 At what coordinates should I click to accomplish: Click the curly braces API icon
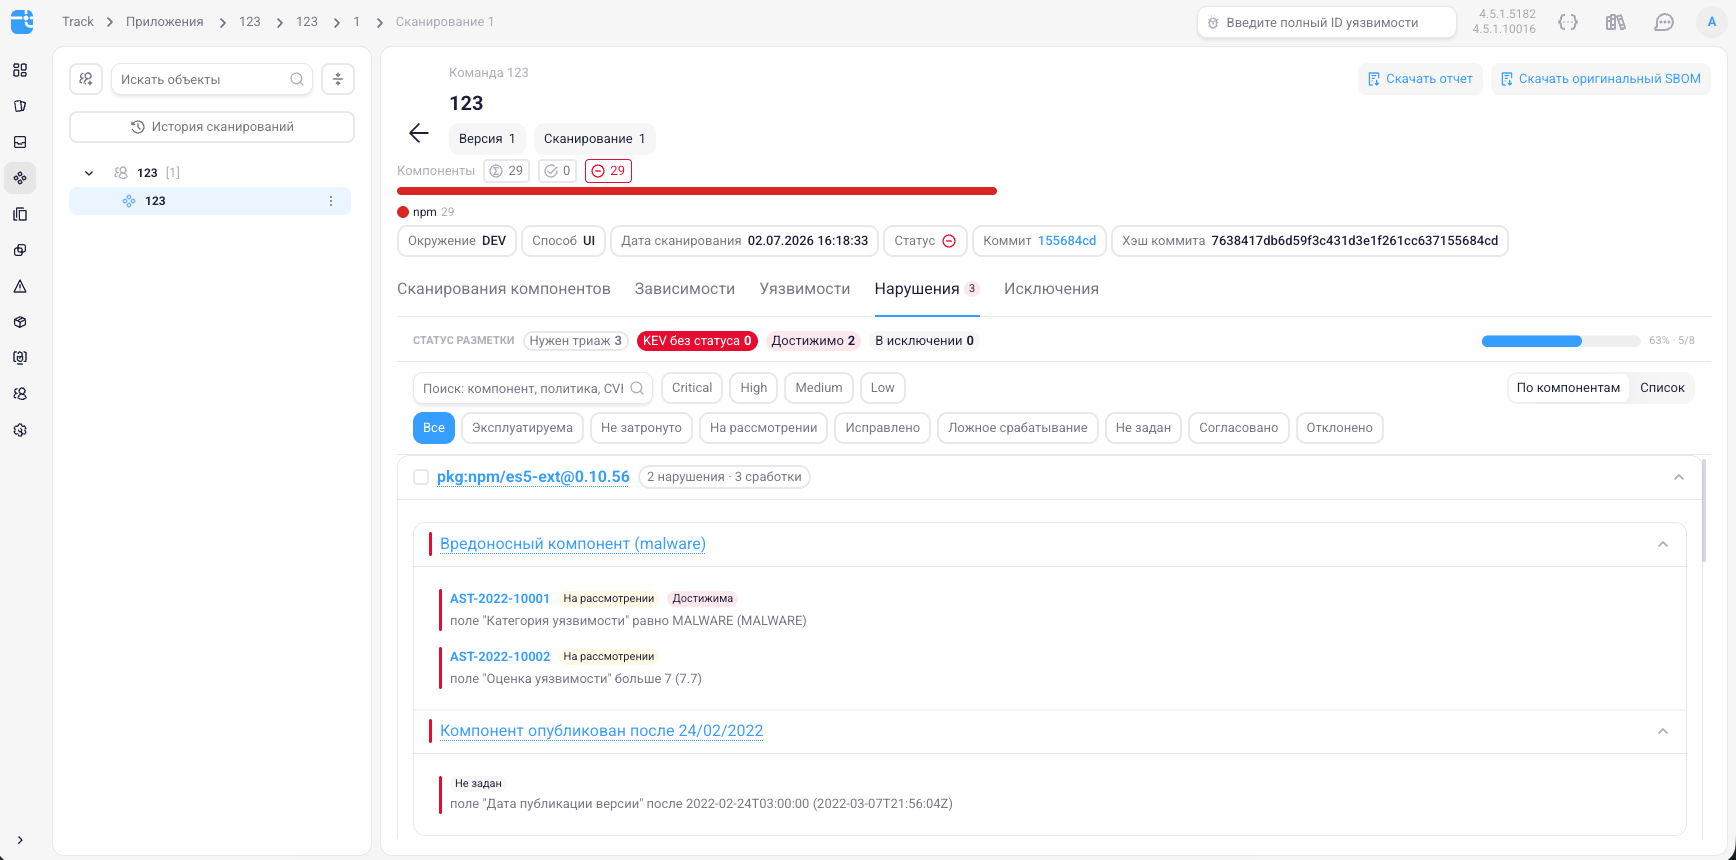tap(1568, 22)
